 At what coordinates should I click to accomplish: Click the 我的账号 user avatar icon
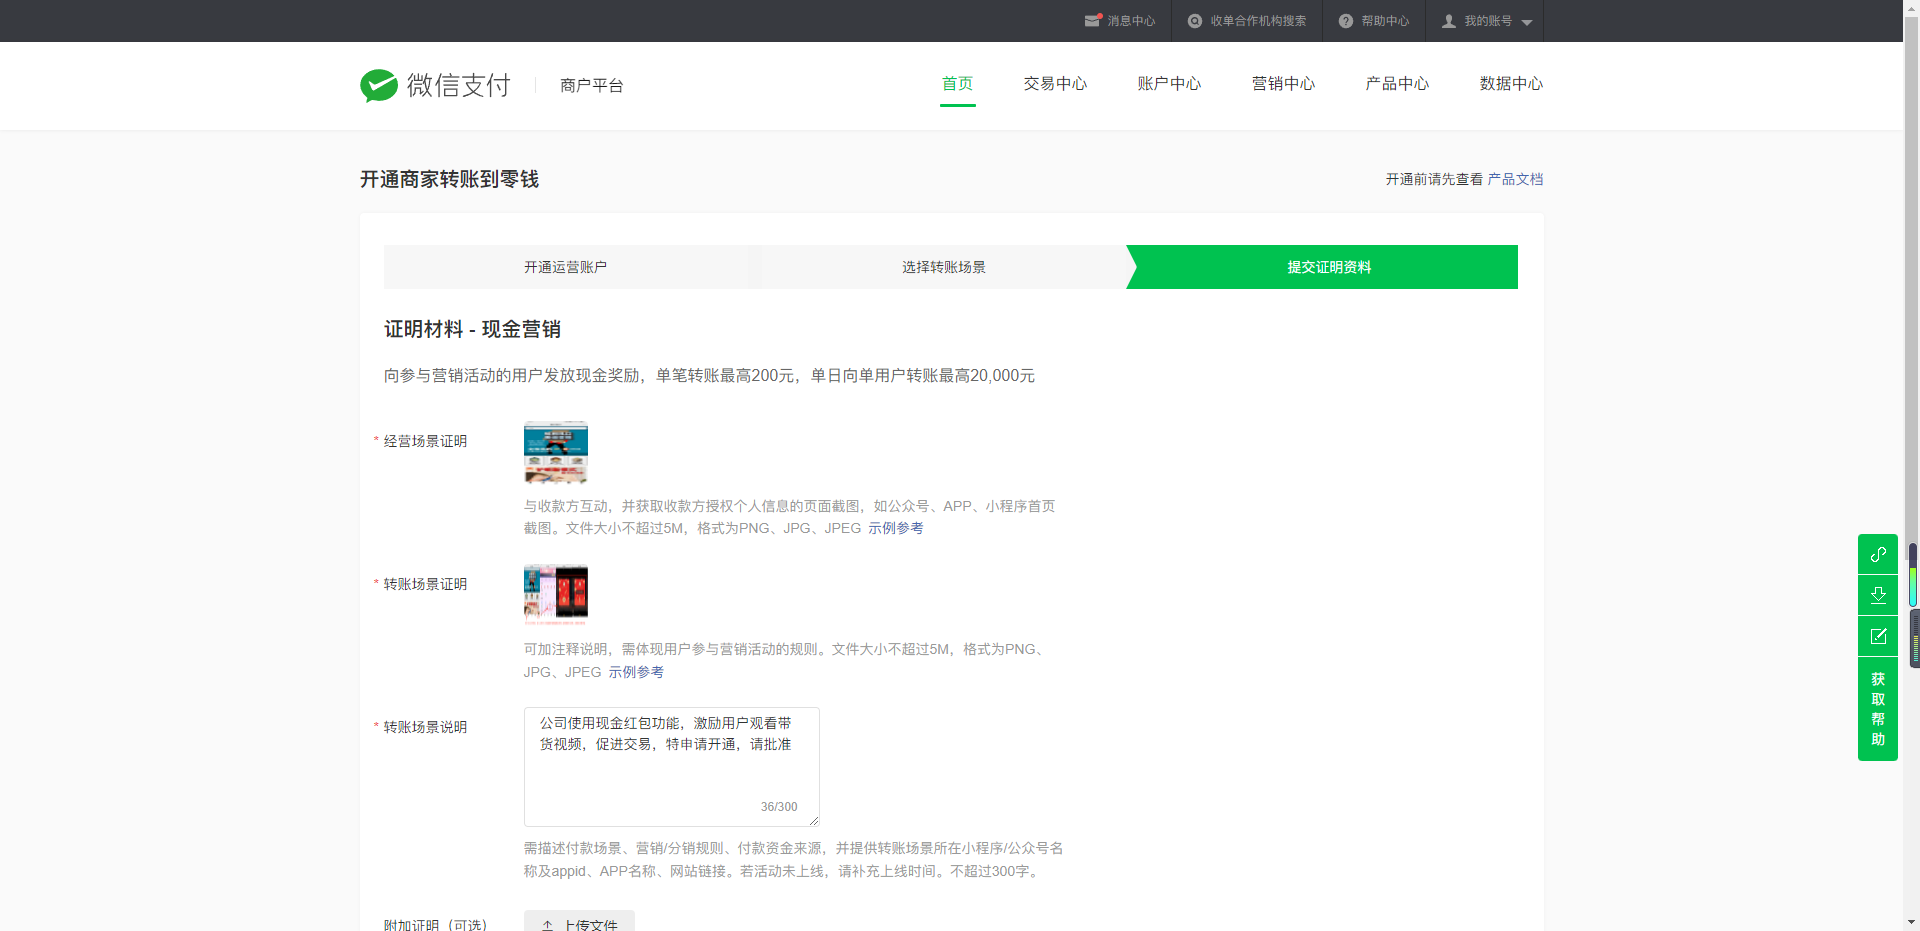click(1448, 21)
